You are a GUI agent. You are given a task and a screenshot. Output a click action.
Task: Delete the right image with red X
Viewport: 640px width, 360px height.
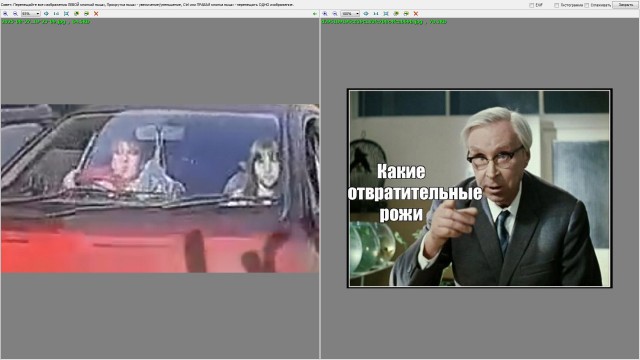pos(416,13)
